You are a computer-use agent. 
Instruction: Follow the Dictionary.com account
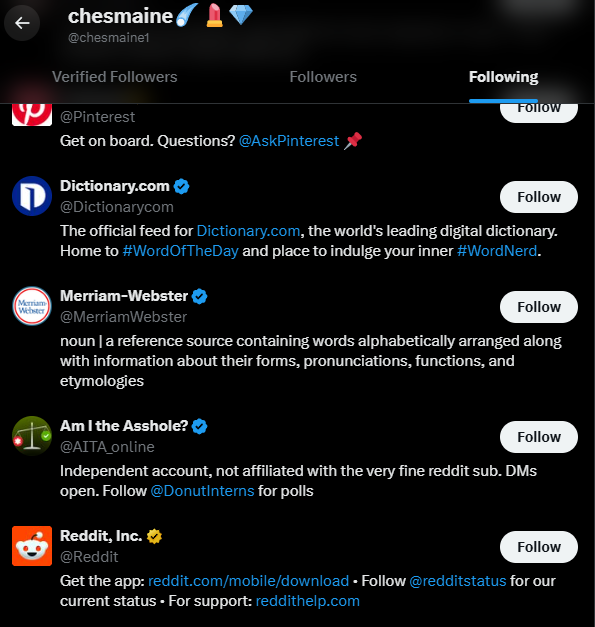(539, 197)
